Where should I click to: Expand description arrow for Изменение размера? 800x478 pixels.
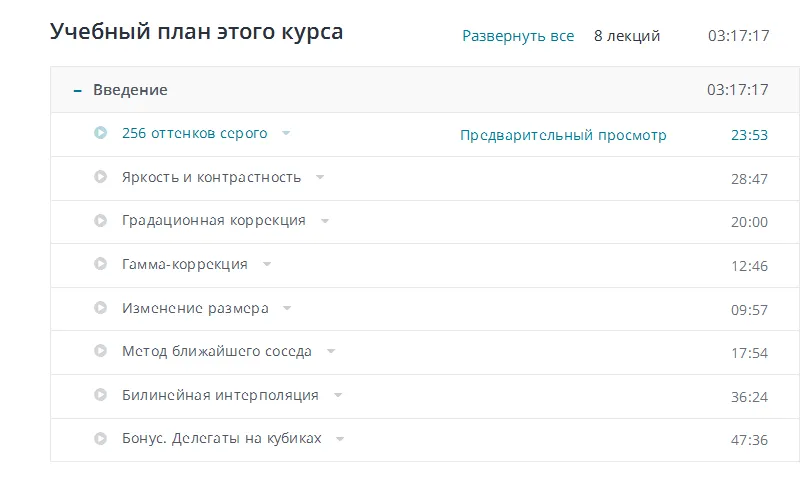tap(287, 308)
